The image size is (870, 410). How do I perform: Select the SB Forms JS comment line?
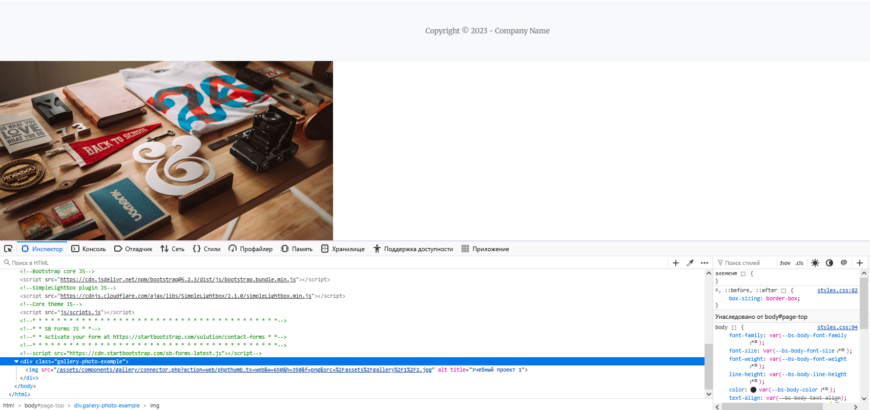tap(60, 328)
